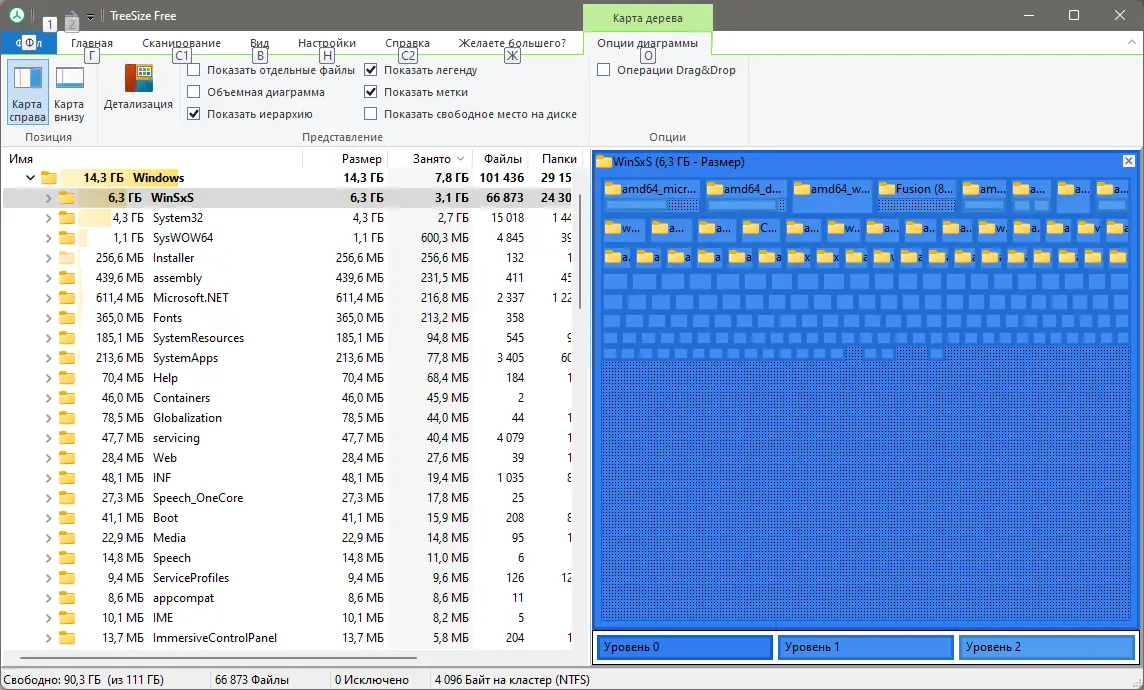Sort by the Имя column header
This screenshot has width=1144, height=690.
(x=151, y=158)
